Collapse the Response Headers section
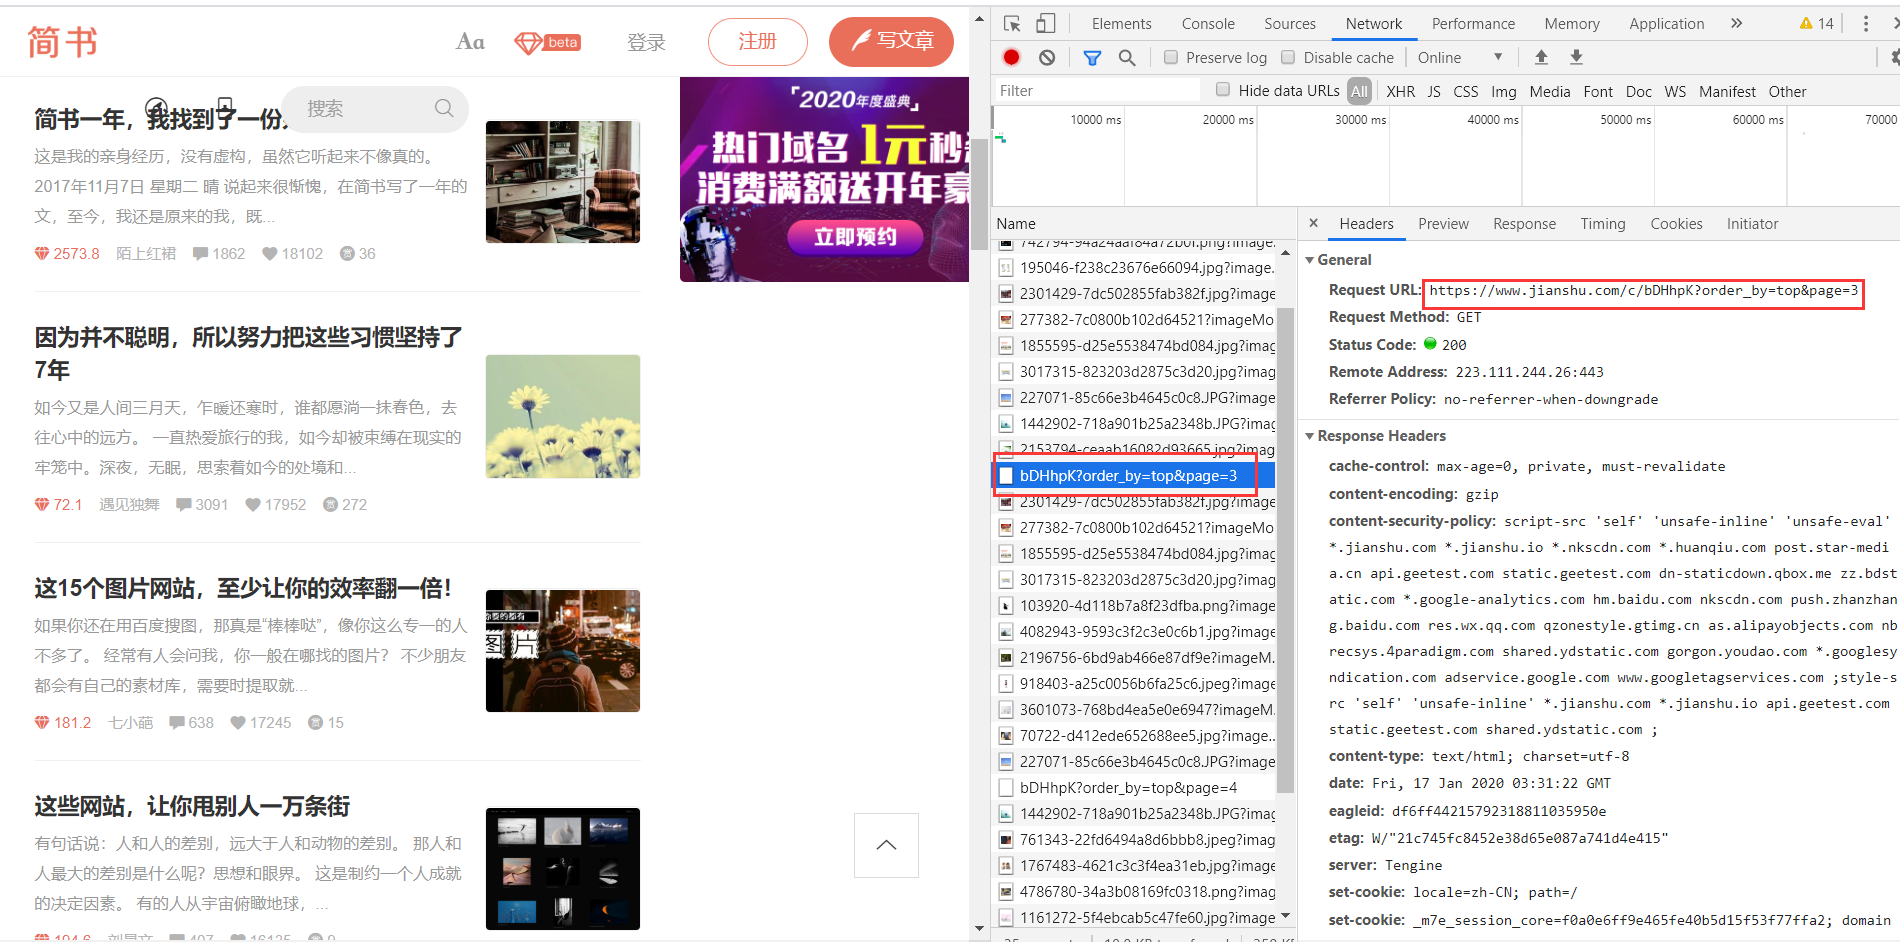The height and width of the screenshot is (942, 1900). 1310,436
